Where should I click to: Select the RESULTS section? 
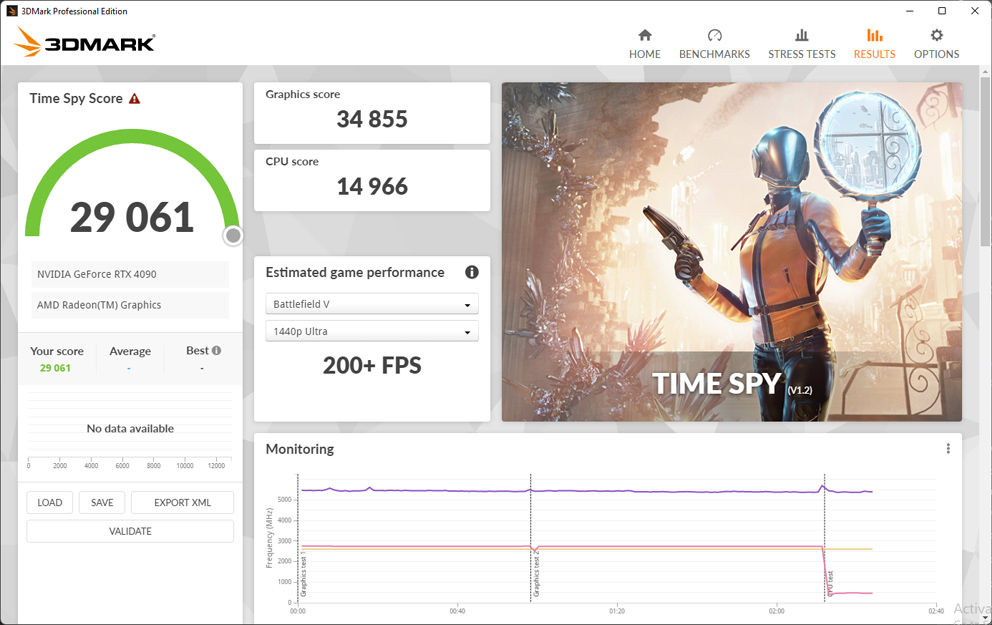point(874,44)
